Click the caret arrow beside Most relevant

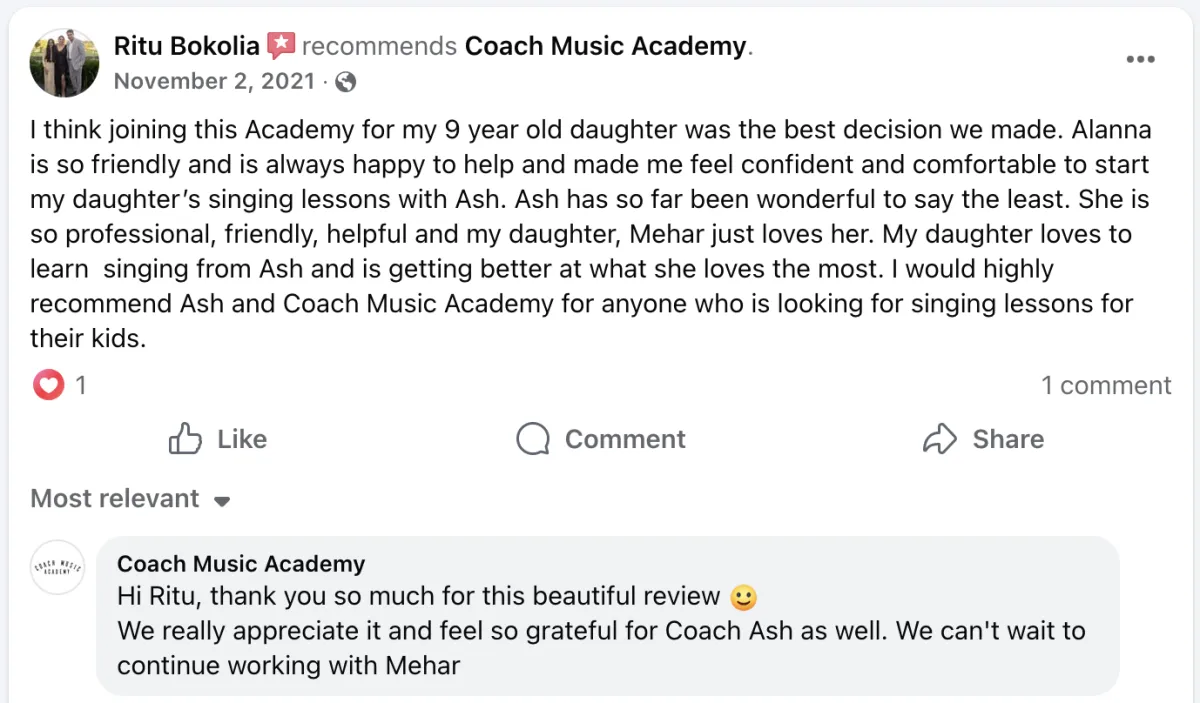tap(223, 500)
